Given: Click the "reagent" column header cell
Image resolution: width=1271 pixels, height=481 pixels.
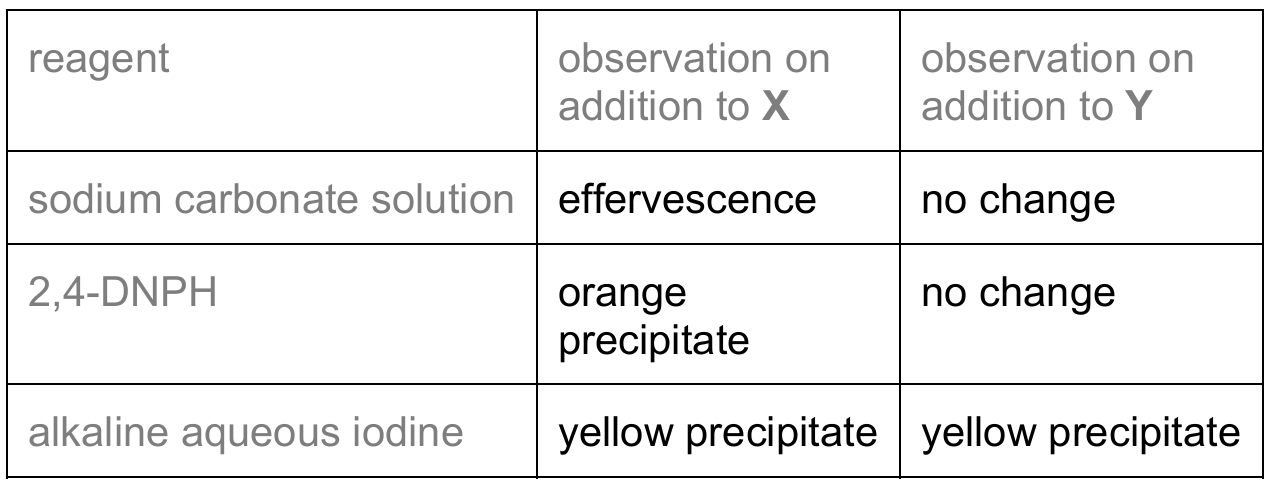Looking at the screenshot, I should click(98, 62).
